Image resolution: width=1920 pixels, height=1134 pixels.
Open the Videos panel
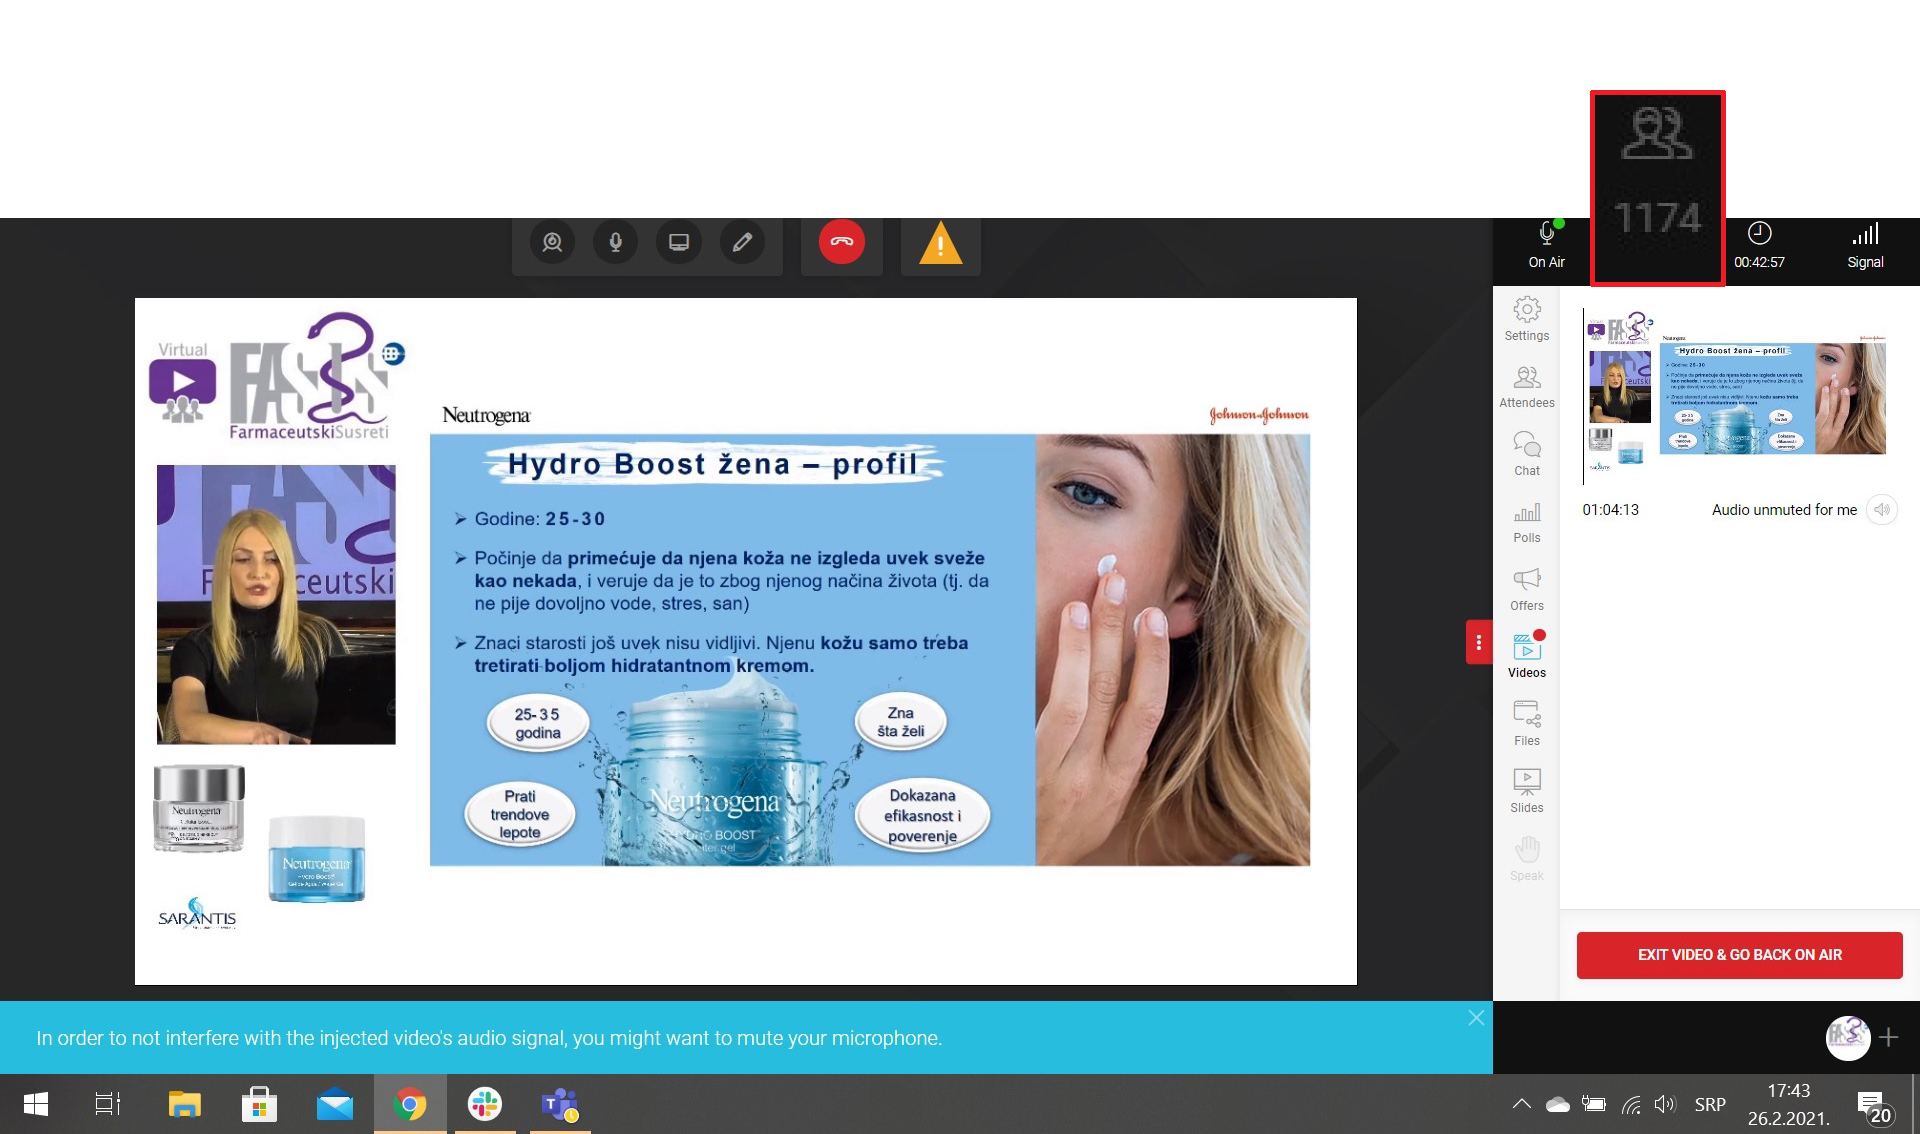pos(1527,656)
